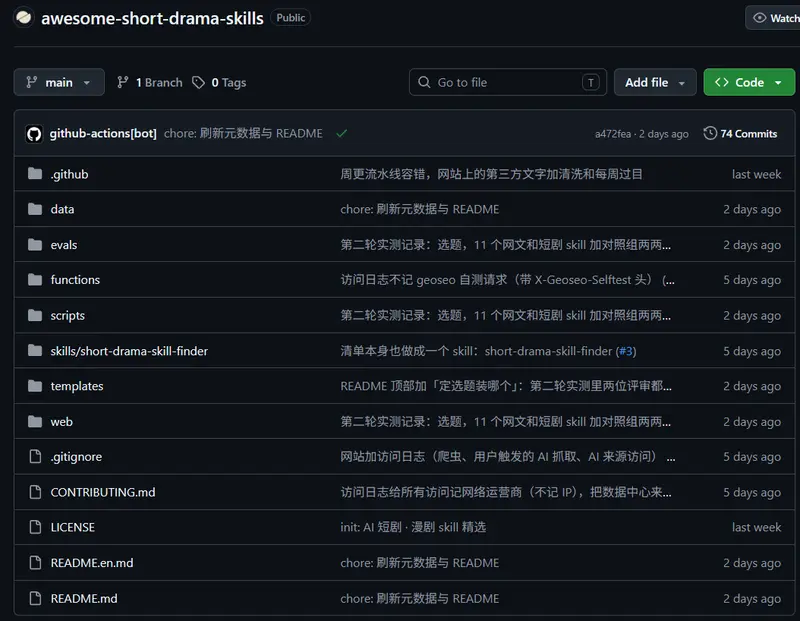Click the Go to file search field

pos(508,82)
